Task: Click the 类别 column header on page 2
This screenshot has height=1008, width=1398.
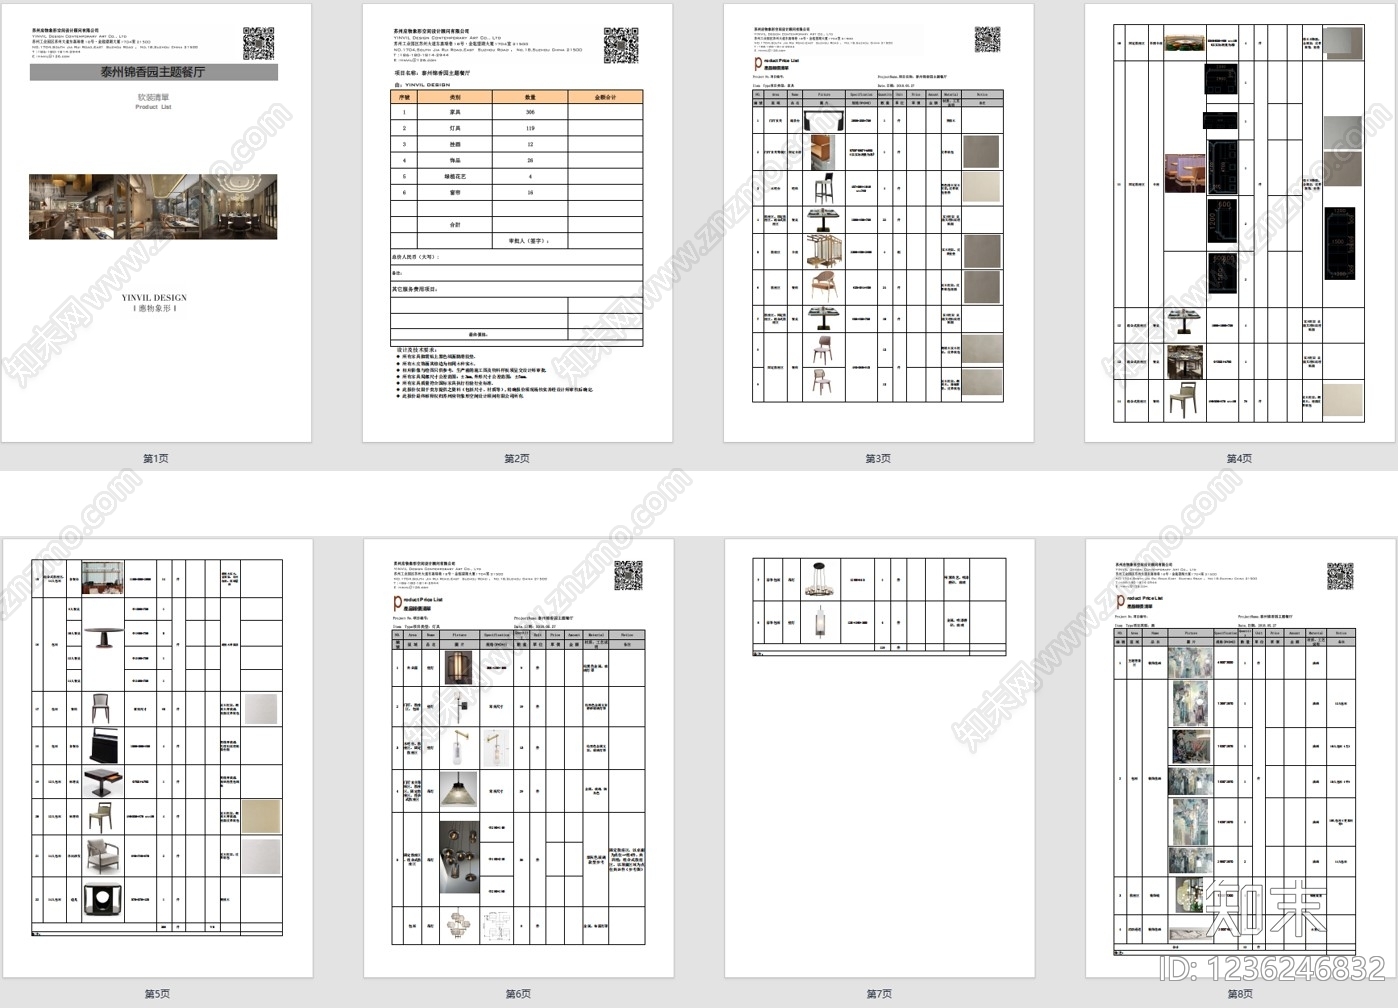Action: (x=455, y=97)
